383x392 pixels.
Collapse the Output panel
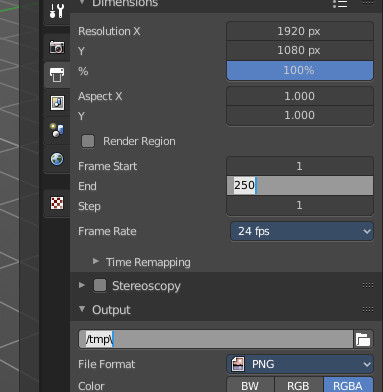[82, 309]
